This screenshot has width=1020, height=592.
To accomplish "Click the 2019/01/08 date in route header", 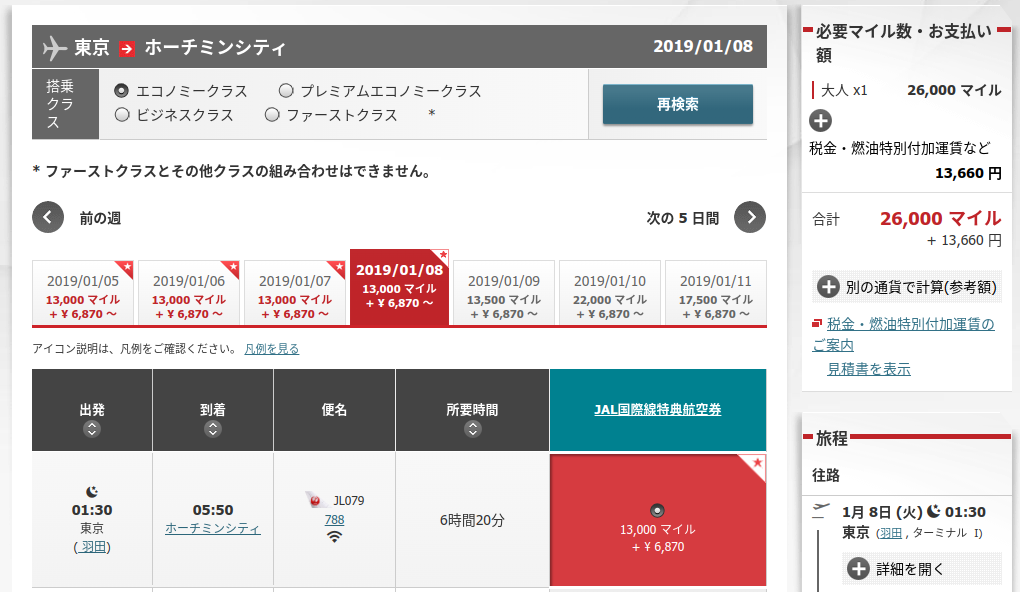I will tap(703, 47).
